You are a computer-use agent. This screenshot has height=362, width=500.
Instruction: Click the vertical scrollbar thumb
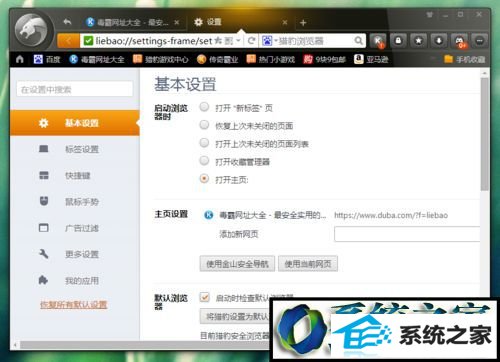click(x=485, y=133)
